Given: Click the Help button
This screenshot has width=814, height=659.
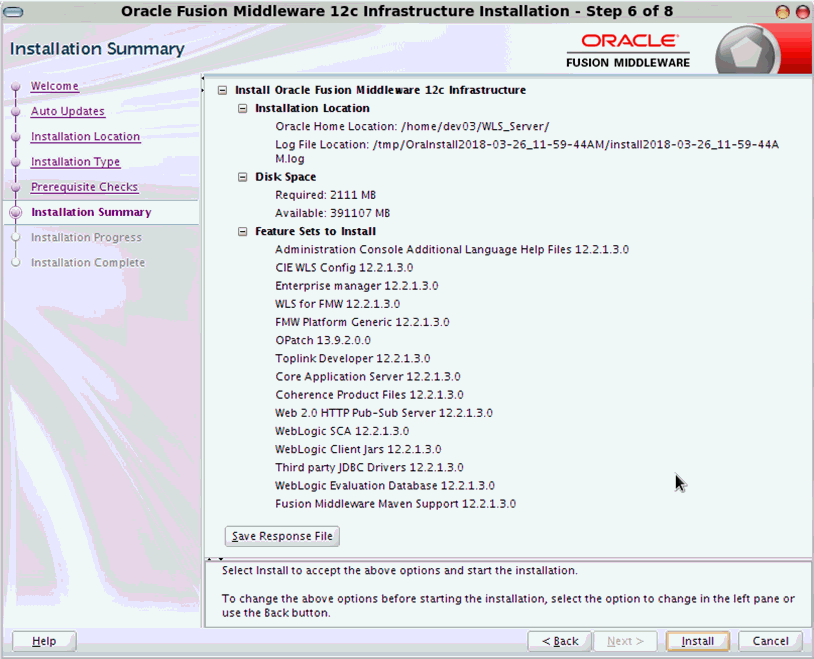Looking at the screenshot, I should (44, 641).
